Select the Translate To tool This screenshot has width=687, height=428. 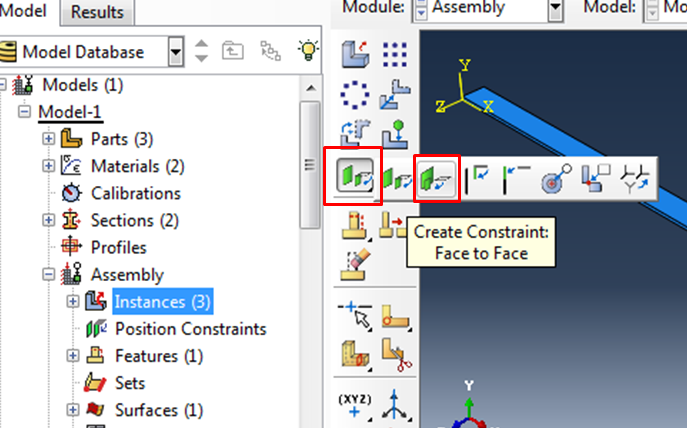point(395,133)
